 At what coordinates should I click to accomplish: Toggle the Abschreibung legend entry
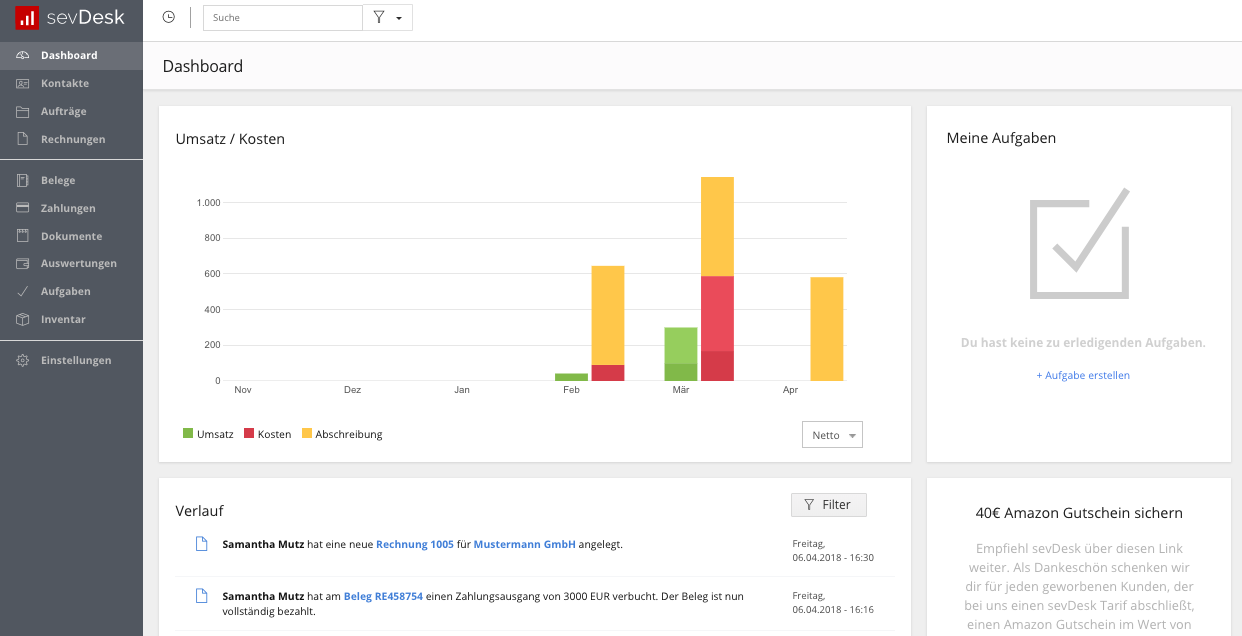341,434
